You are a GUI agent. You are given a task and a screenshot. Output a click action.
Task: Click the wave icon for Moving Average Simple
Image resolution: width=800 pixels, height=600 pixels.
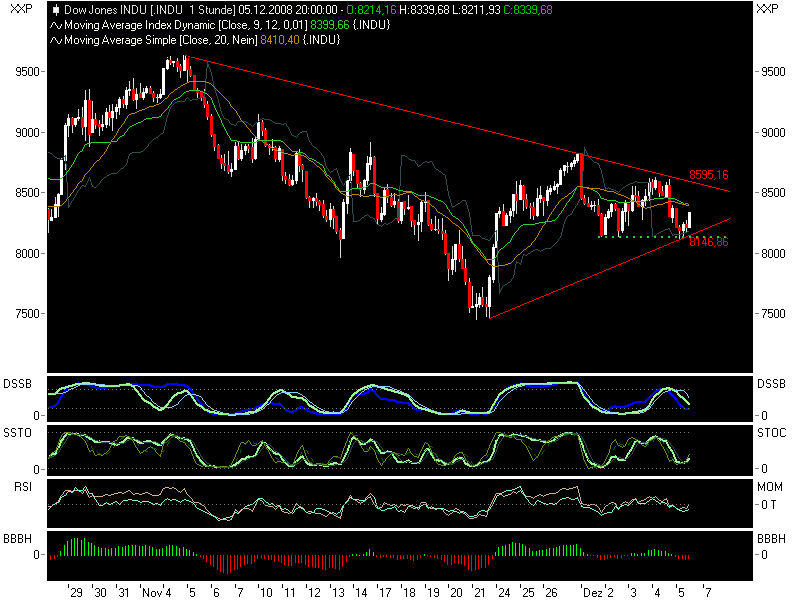click(x=56, y=40)
